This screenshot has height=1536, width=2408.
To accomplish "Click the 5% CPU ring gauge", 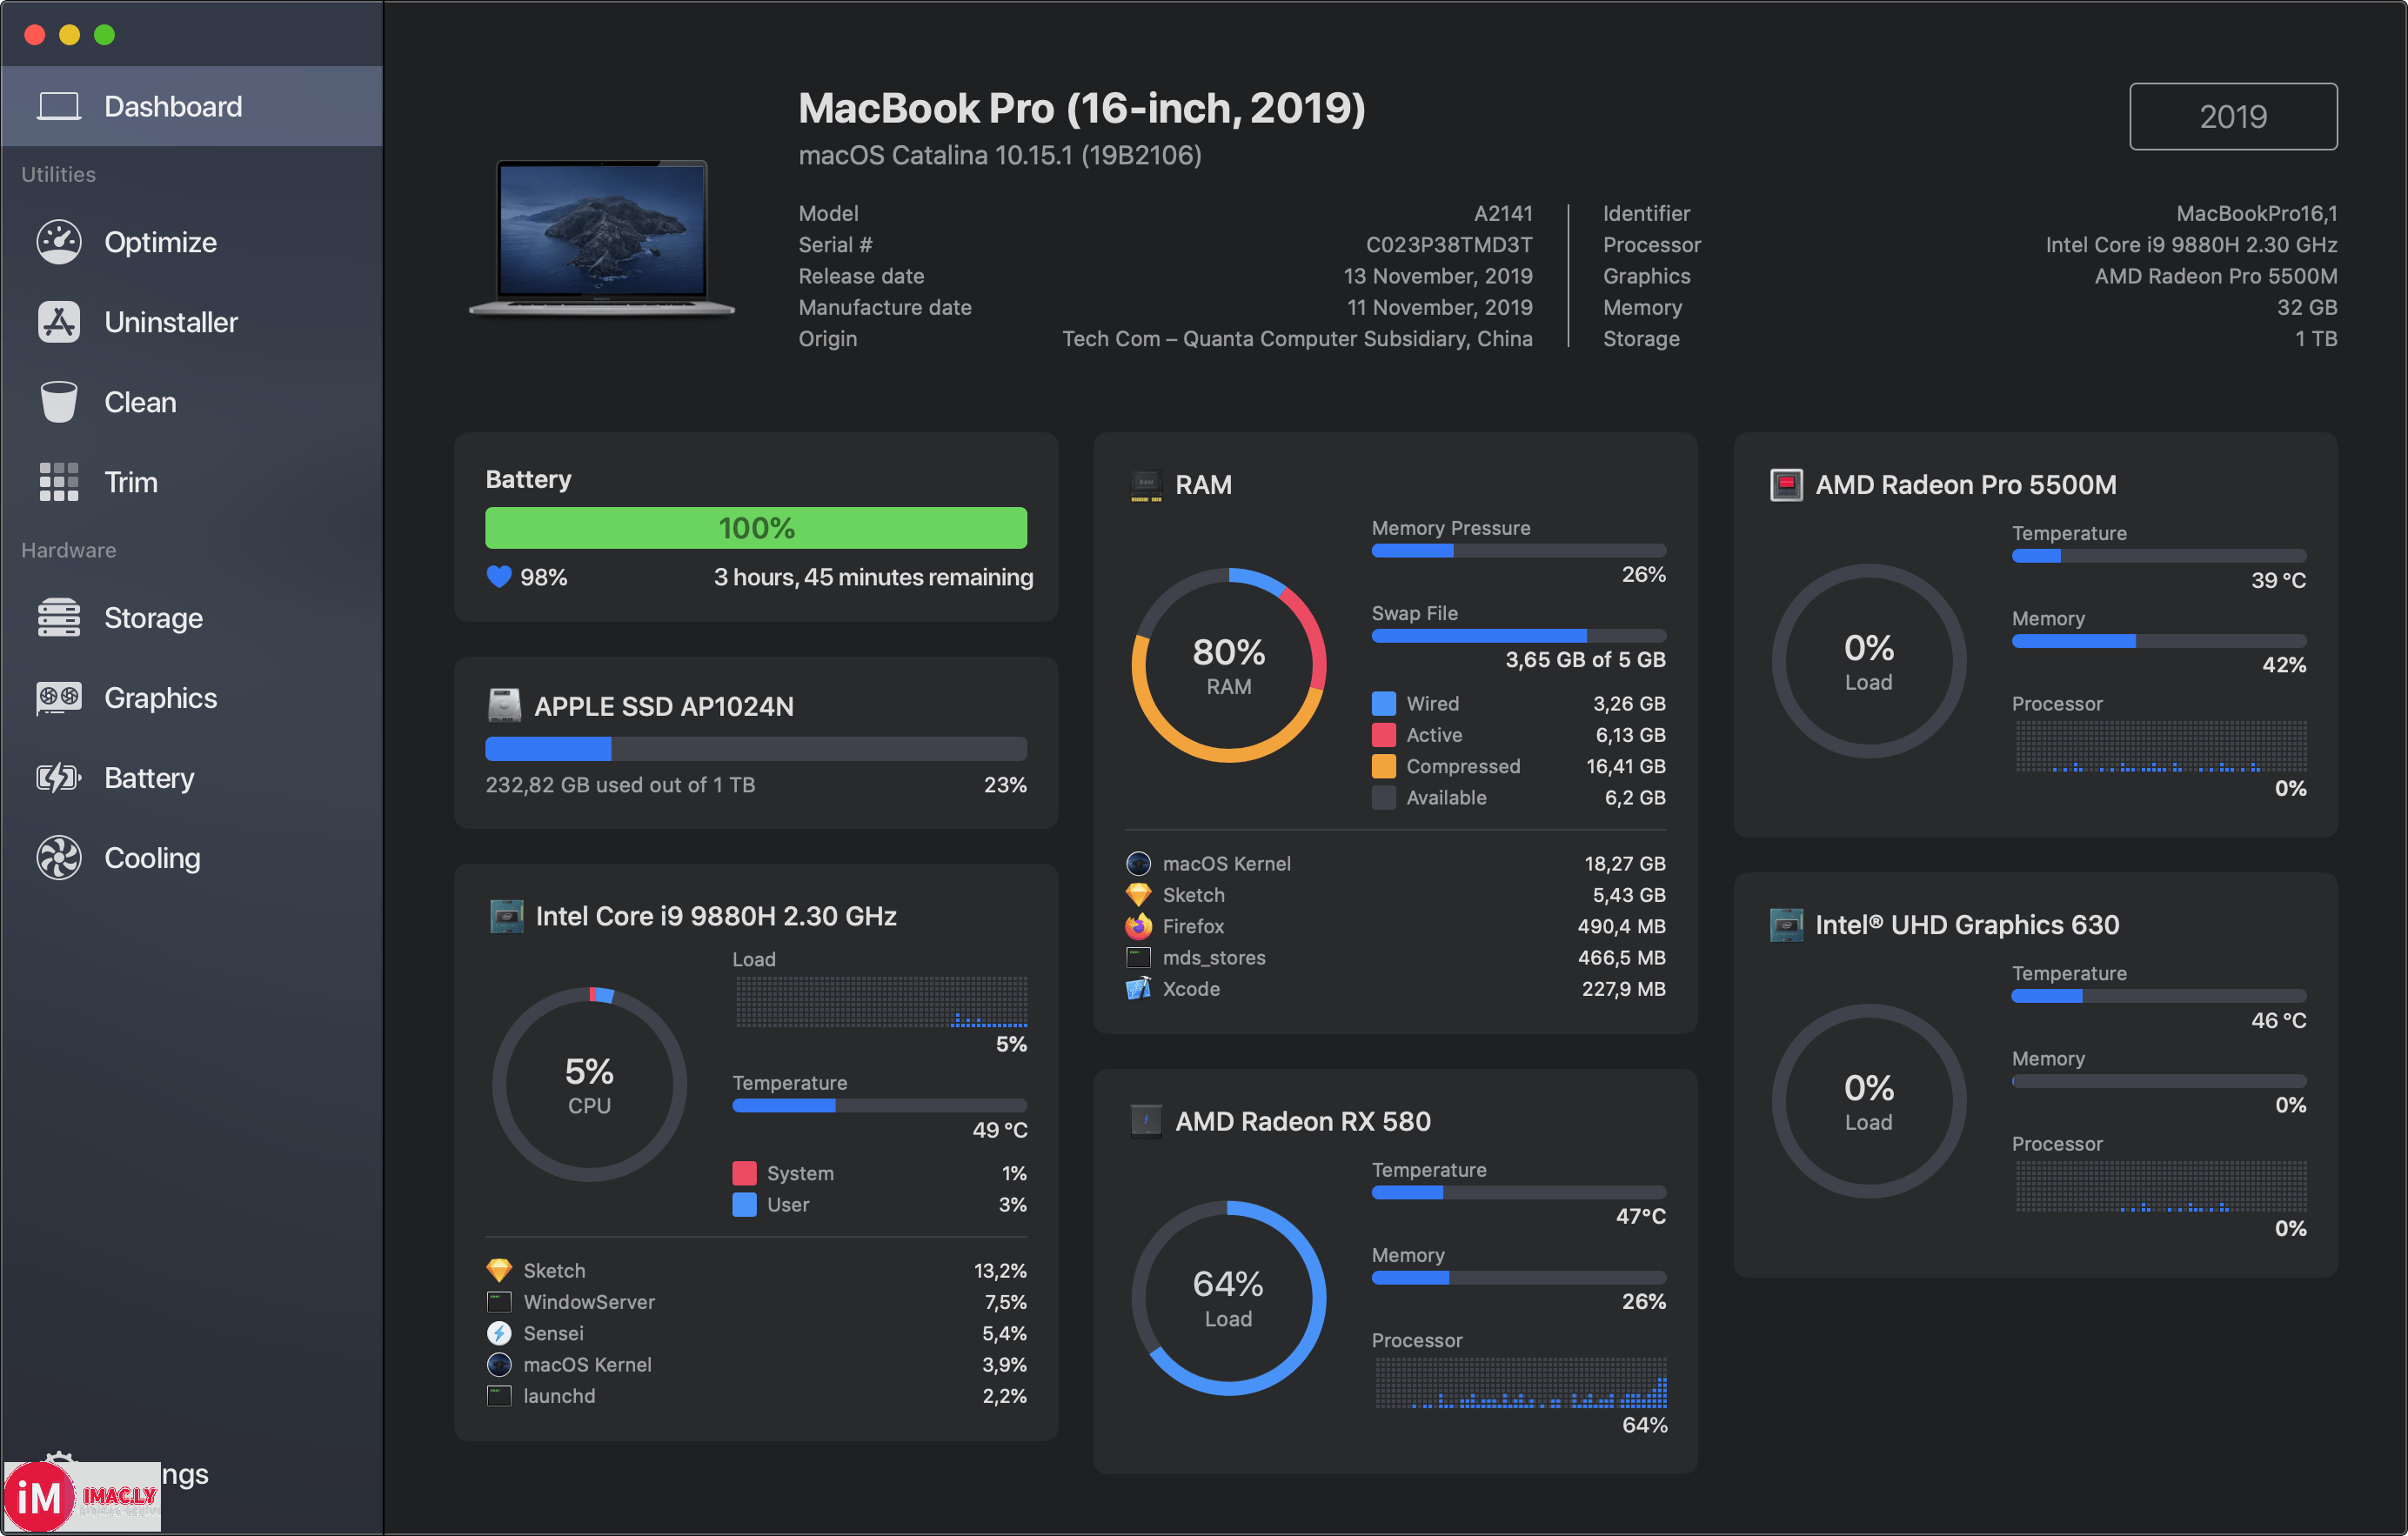I will 589,1085.
